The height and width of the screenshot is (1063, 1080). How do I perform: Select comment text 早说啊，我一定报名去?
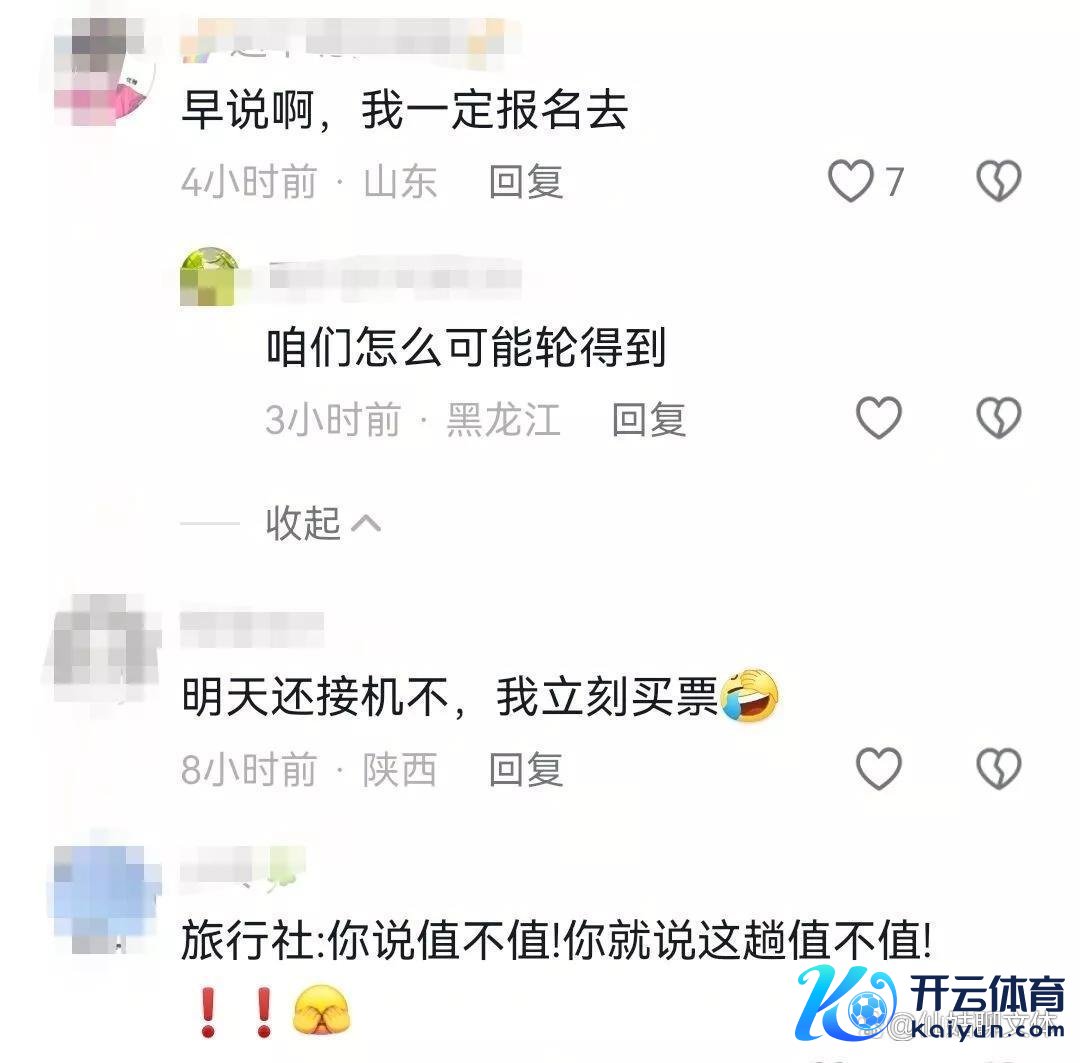[404, 110]
